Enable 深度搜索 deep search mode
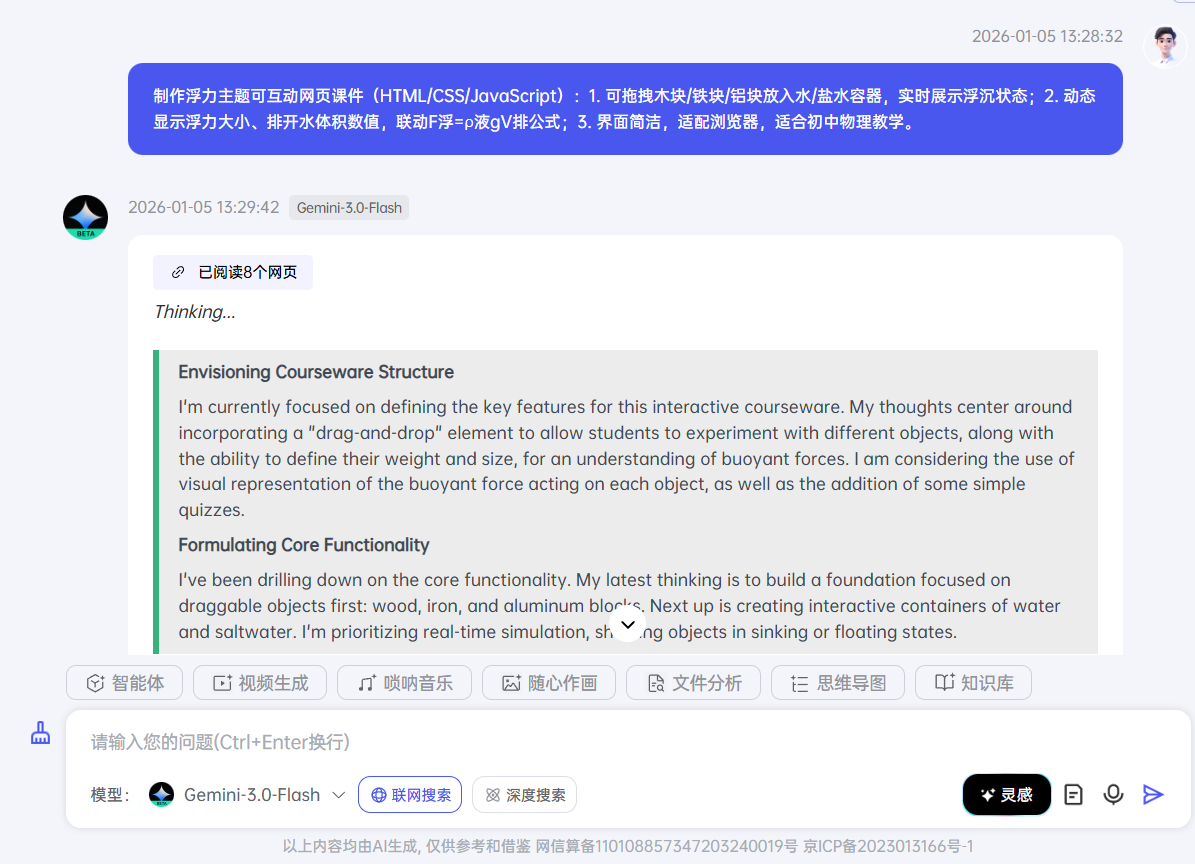This screenshot has height=864, width=1195. coord(524,794)
